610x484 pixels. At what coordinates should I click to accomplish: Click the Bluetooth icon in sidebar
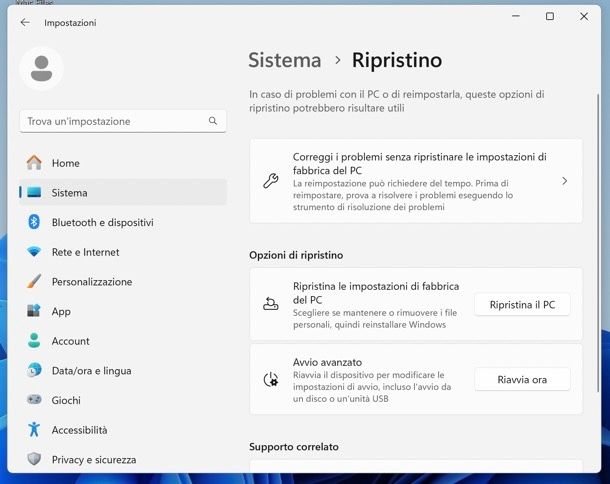point(34,222)
